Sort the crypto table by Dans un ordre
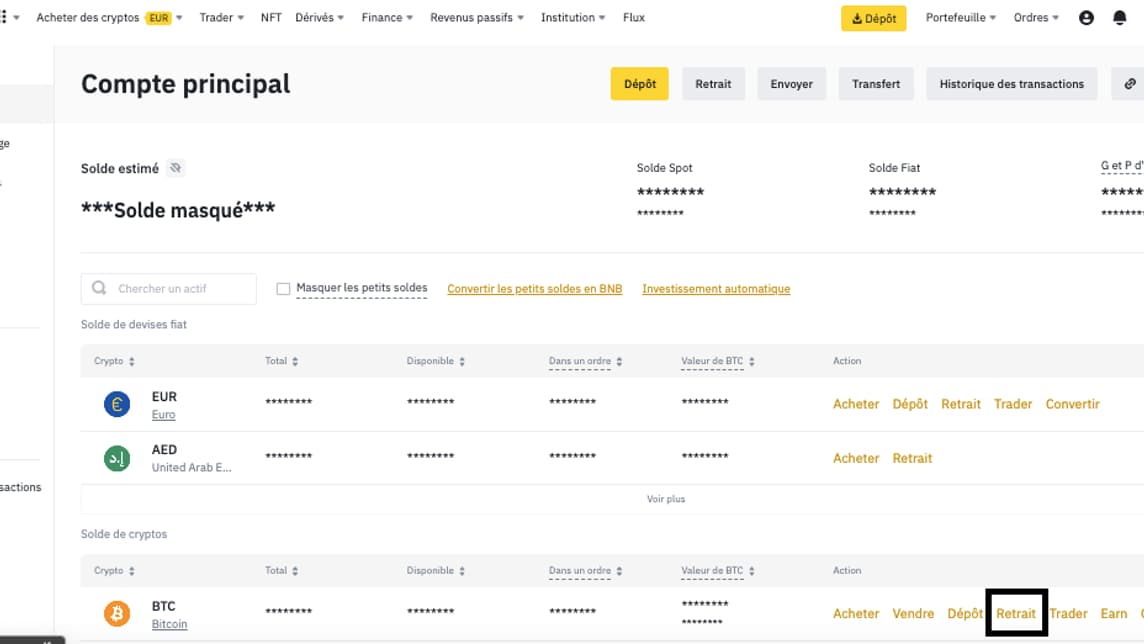The image size is (1144, 644). click(619, 571)
